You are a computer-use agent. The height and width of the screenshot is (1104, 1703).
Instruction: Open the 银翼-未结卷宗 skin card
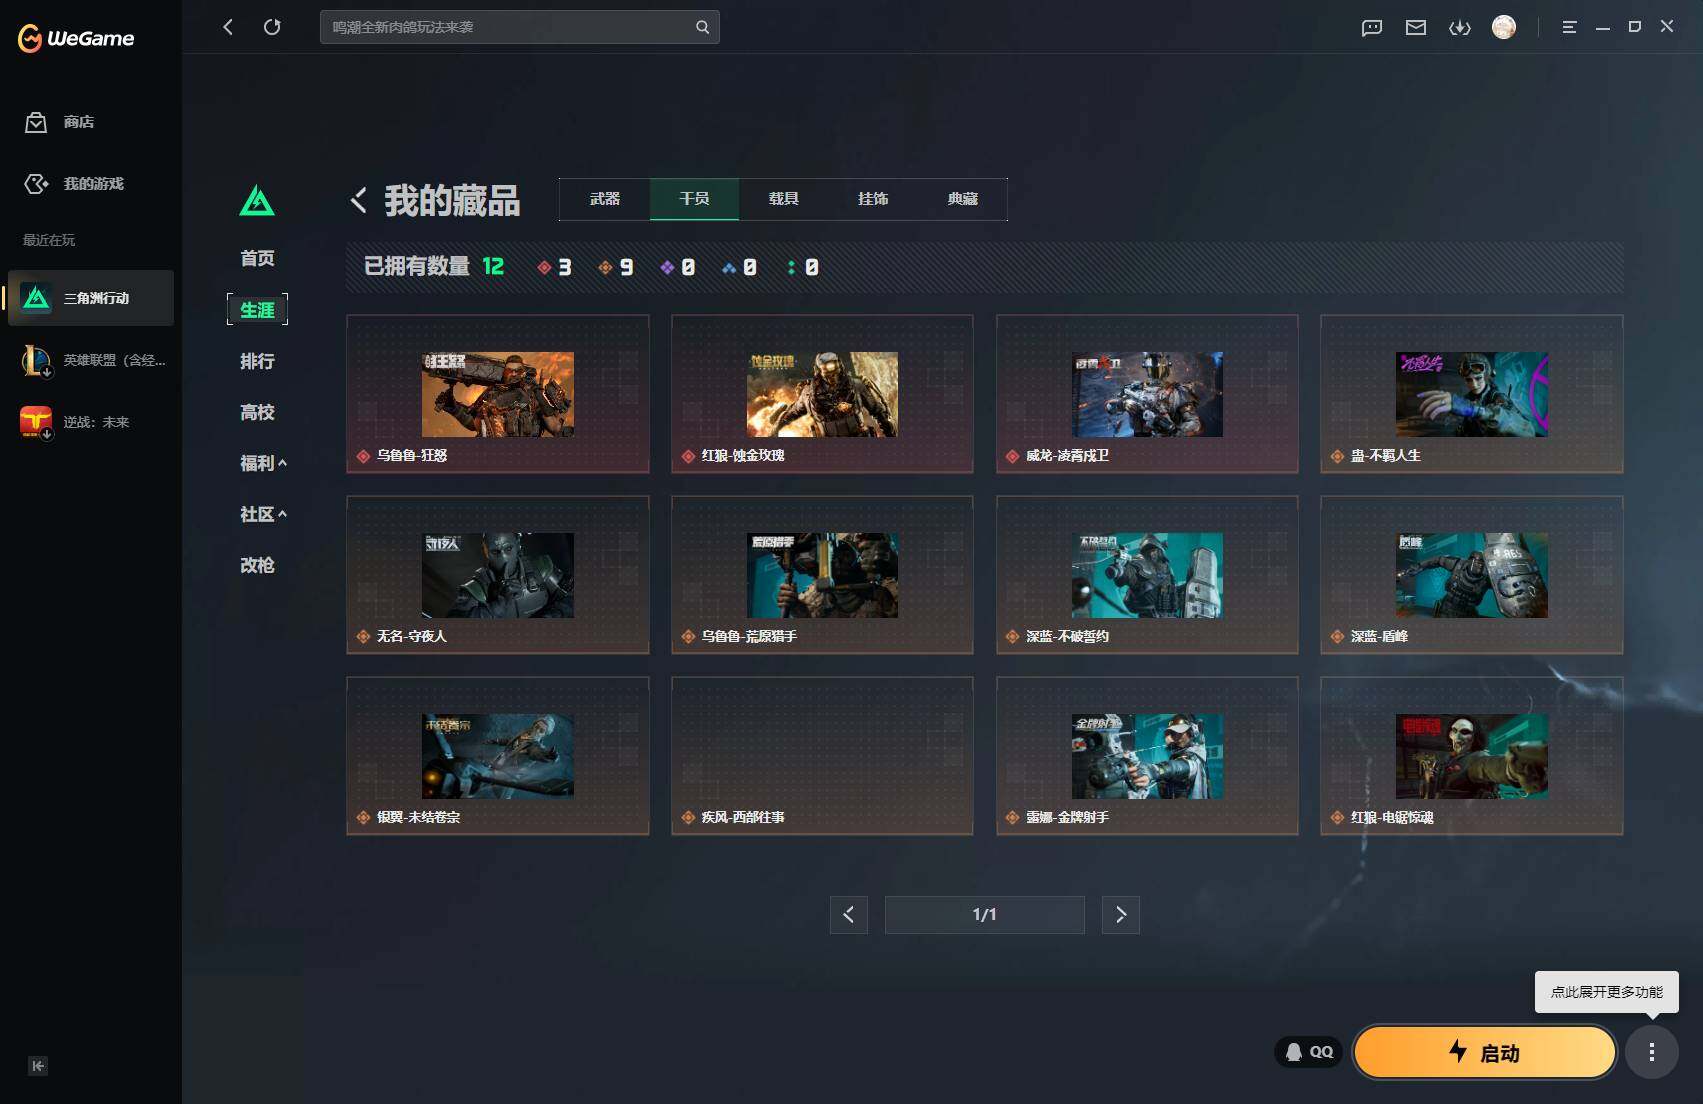(x=498, y=756)
